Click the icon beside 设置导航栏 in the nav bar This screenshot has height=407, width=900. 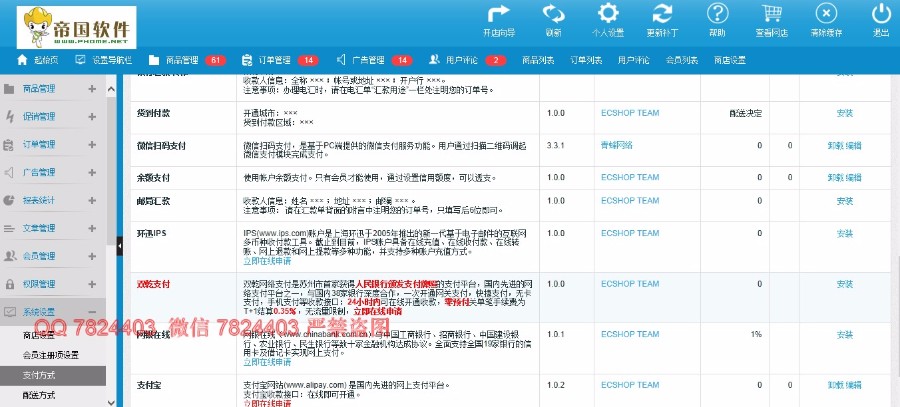[x=80, y=60]
